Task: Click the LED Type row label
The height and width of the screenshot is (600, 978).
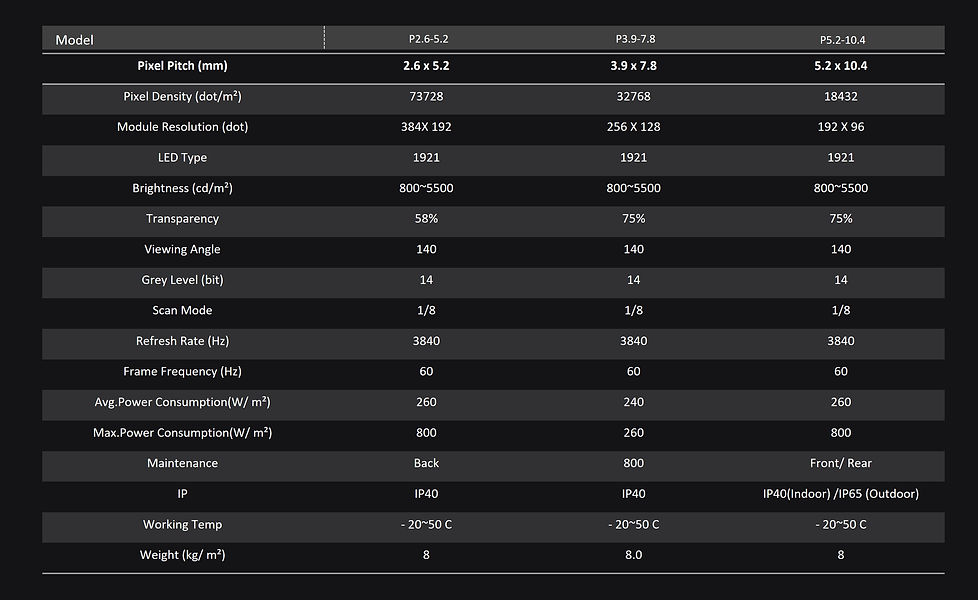Action: point(182,158)
